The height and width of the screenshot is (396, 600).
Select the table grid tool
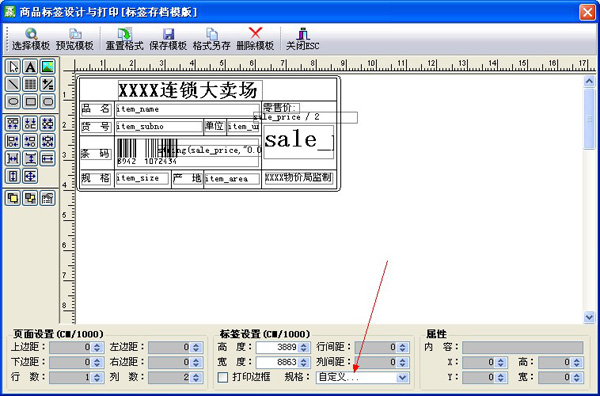tap(30, 84)
